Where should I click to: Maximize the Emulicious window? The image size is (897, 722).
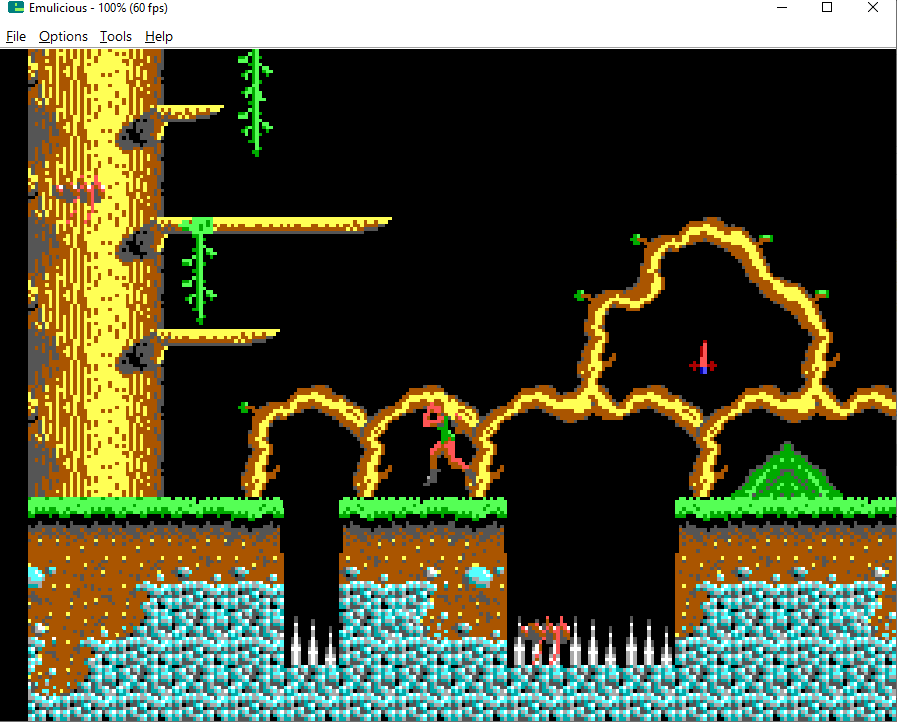click(827, 8)
